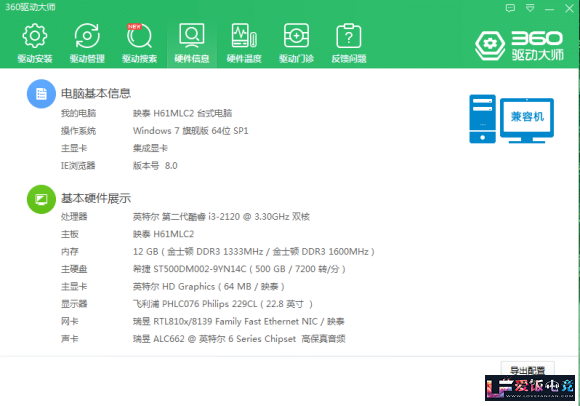
Task: Click the 导出配置 button
Action: point(527,369)
